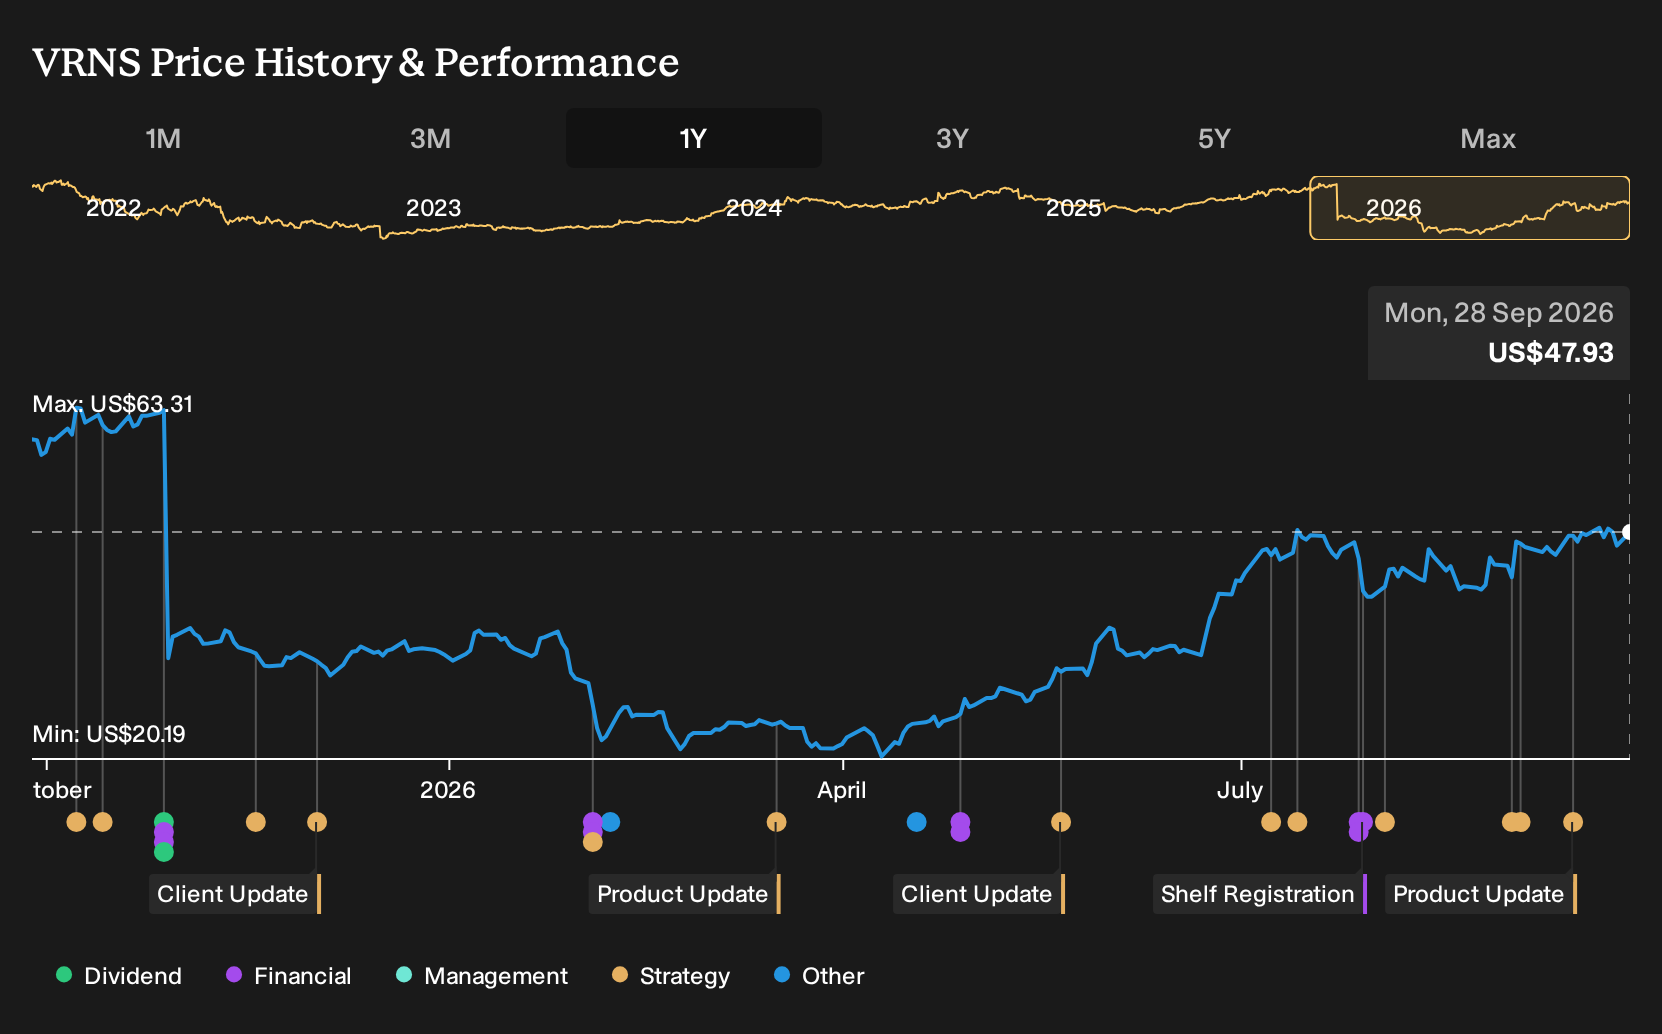Click the 'Max: US$63.31' label
Image resolution: width=1662 pixels, height=1034 pixels.
113,404
